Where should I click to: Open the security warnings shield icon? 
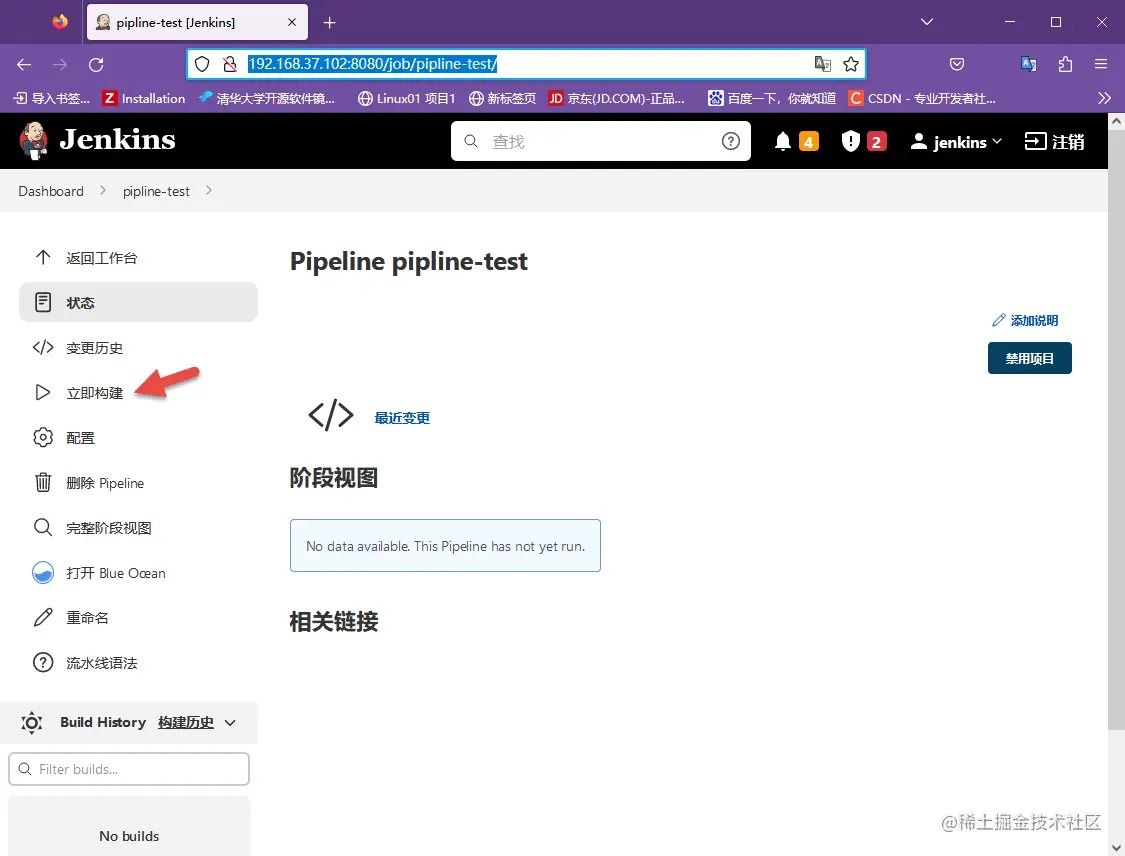(850, 141)
